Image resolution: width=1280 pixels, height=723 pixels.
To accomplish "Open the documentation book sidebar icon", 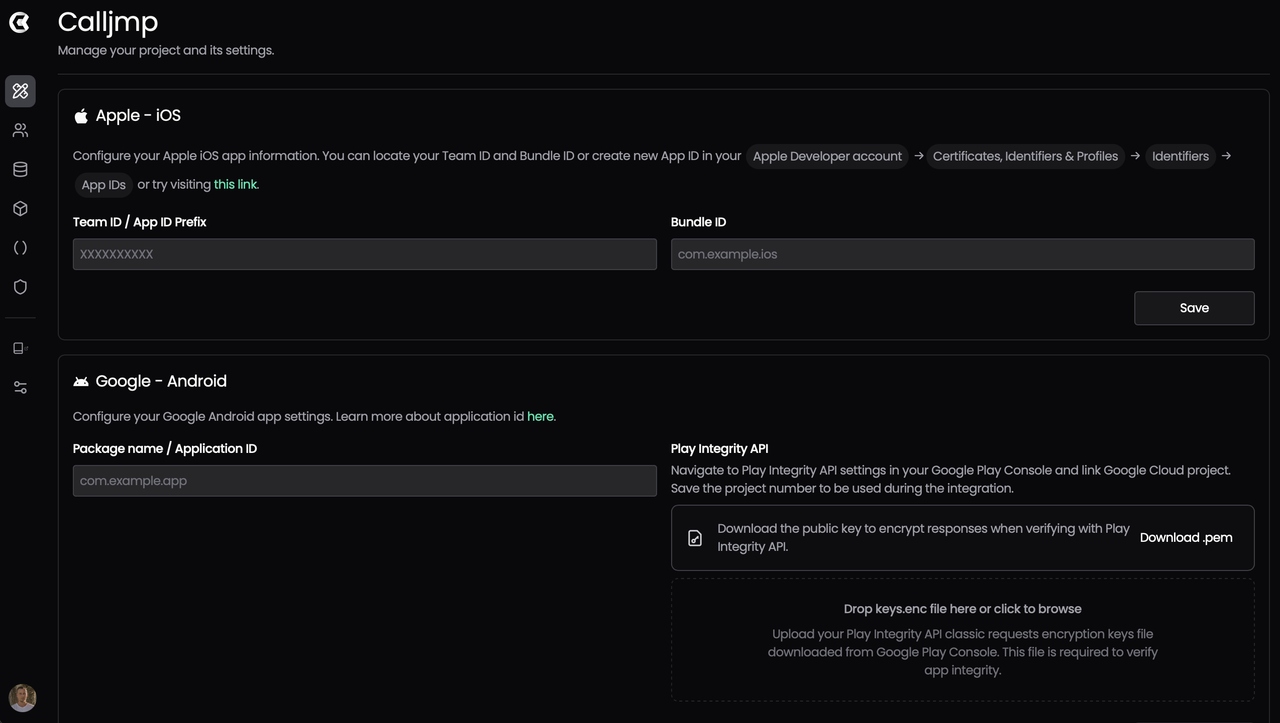I will [20, 348].
